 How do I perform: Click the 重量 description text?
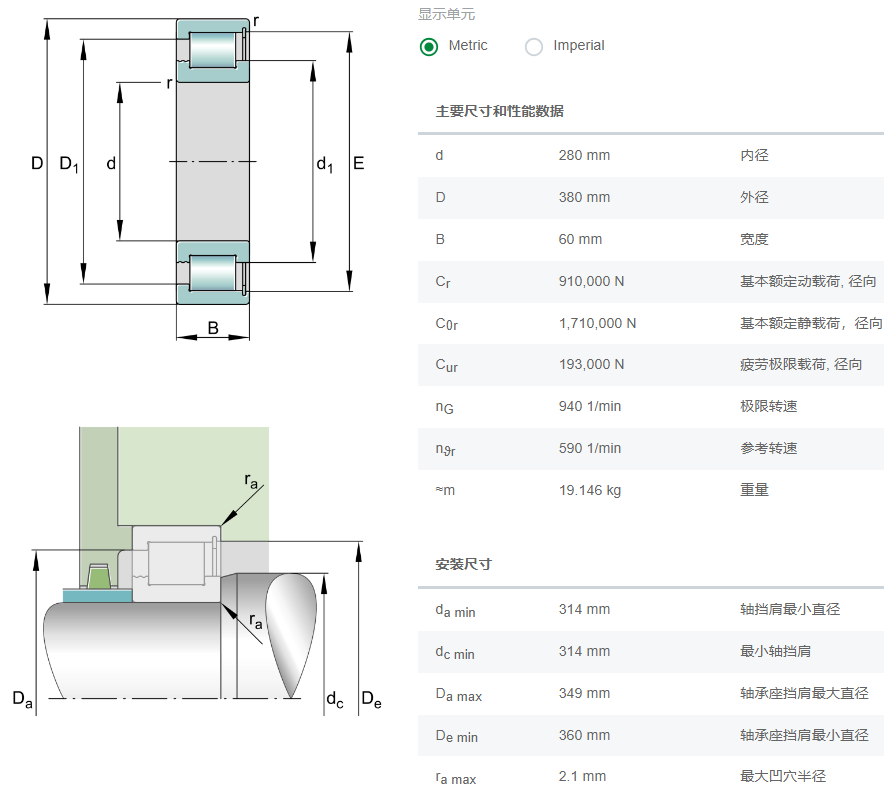click(x=754, y=490)
